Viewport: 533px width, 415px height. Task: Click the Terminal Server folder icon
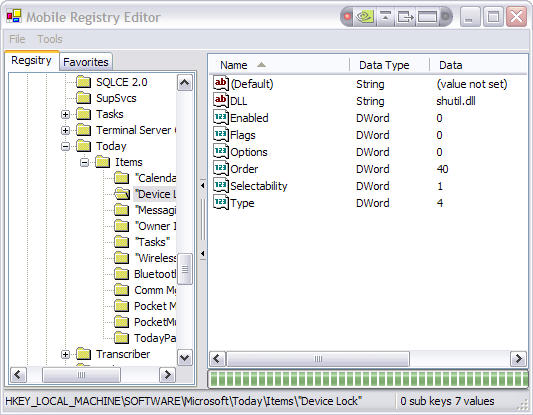pos(84,130)
